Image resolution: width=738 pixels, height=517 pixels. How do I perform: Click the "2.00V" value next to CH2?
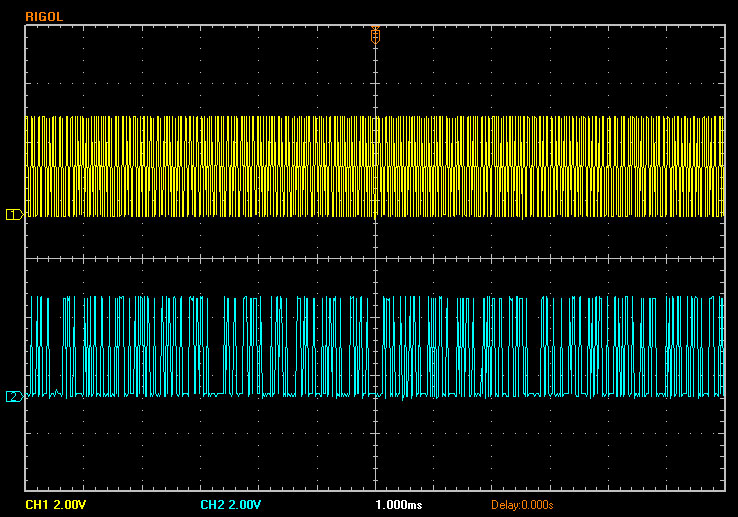click(246, 504)
